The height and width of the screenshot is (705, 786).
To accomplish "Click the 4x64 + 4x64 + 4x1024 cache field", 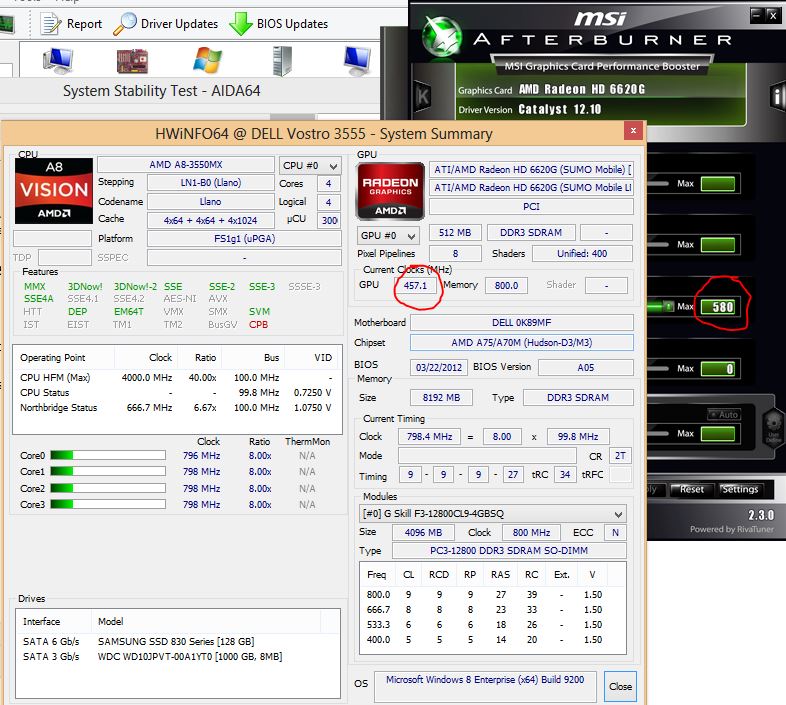I will click(211, 220).
